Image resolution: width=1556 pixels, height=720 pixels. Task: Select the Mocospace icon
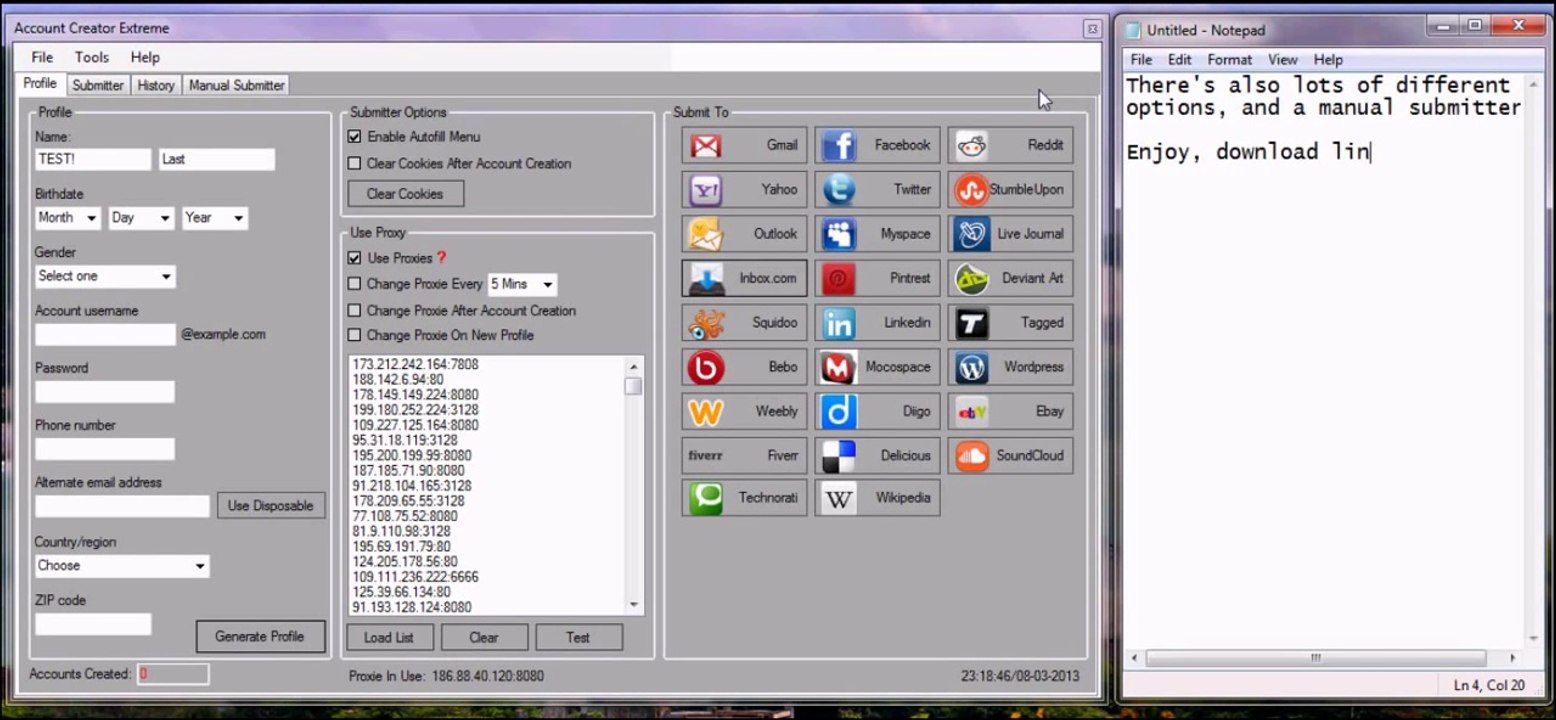pos(838,367)
